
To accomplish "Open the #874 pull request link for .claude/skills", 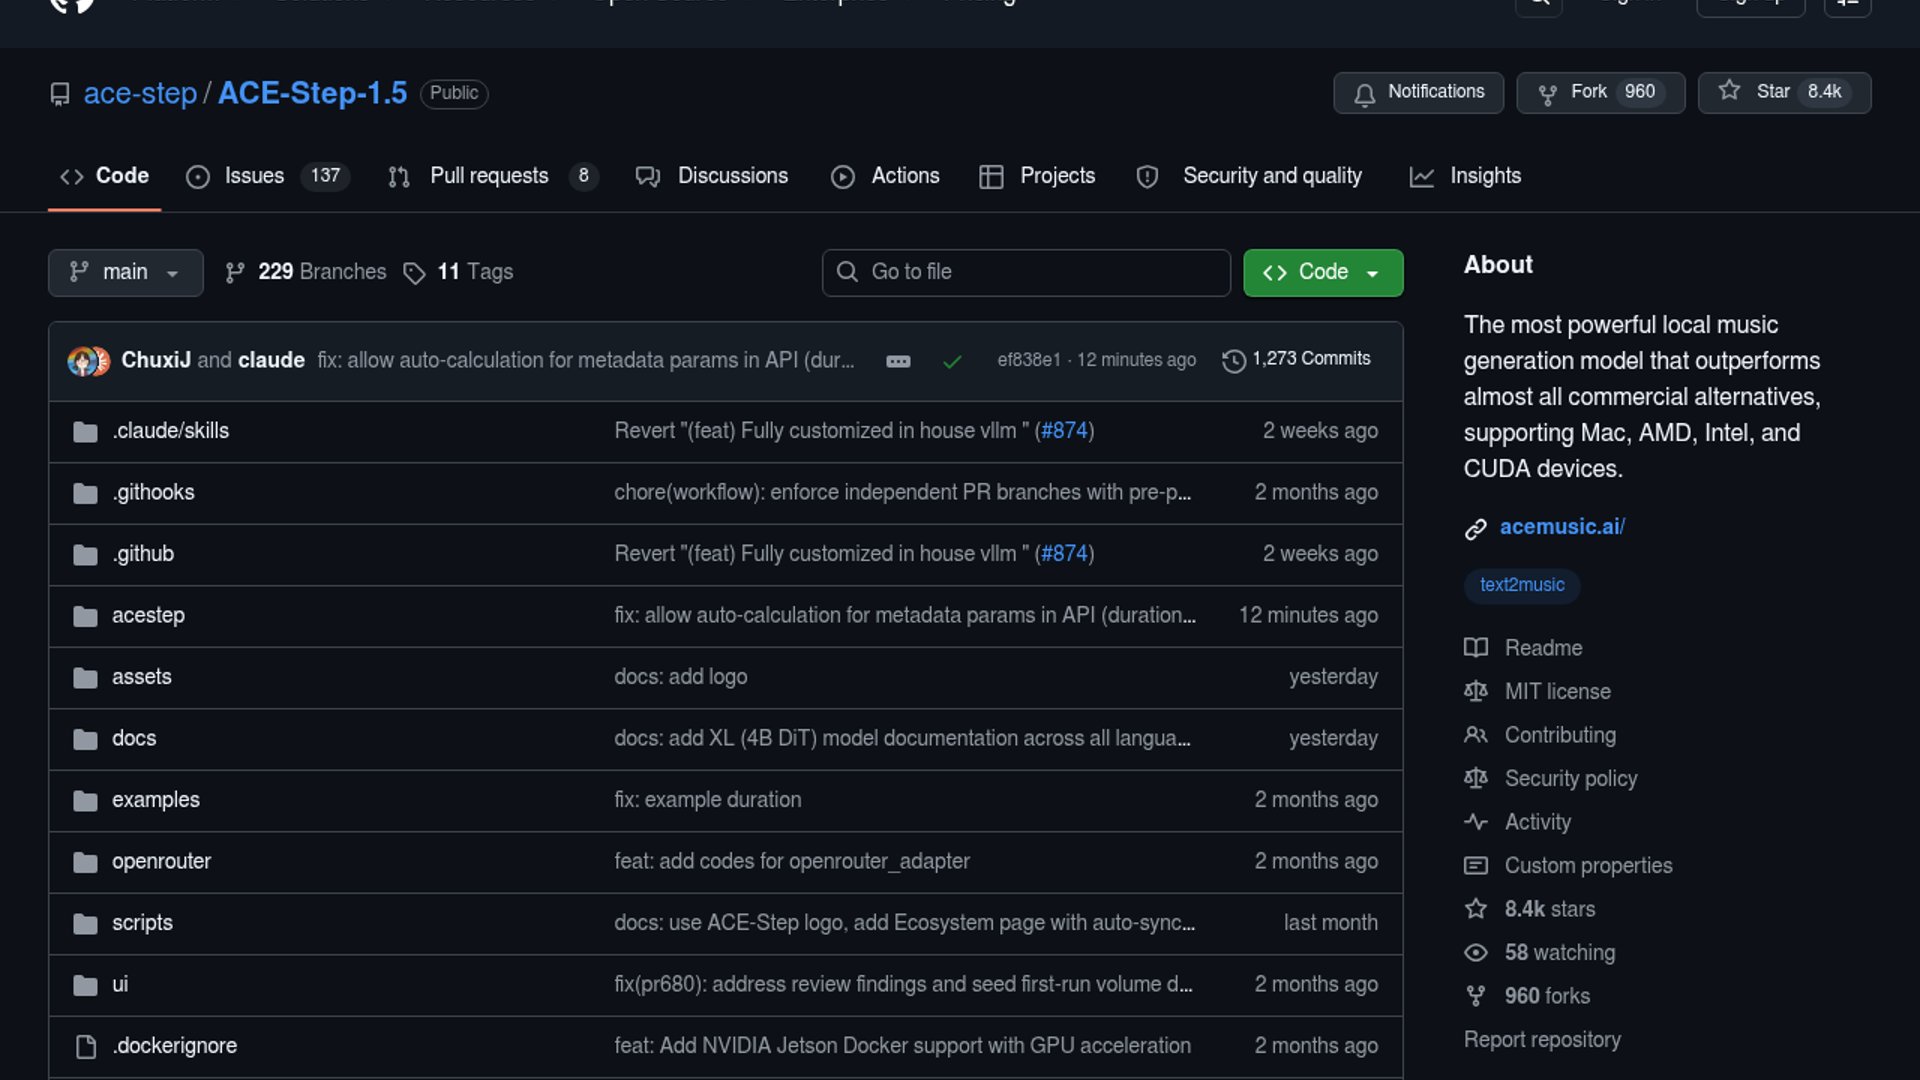I will click(1063, 431).
